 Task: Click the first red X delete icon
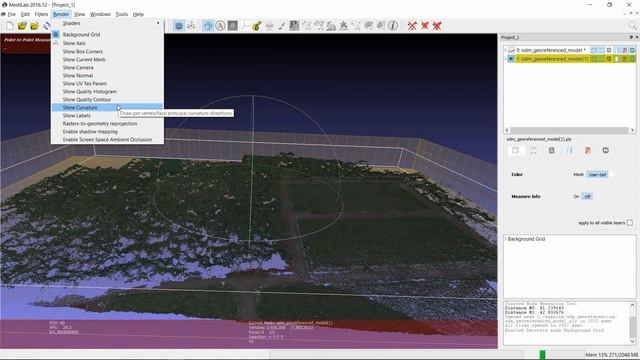coord(412,26)
